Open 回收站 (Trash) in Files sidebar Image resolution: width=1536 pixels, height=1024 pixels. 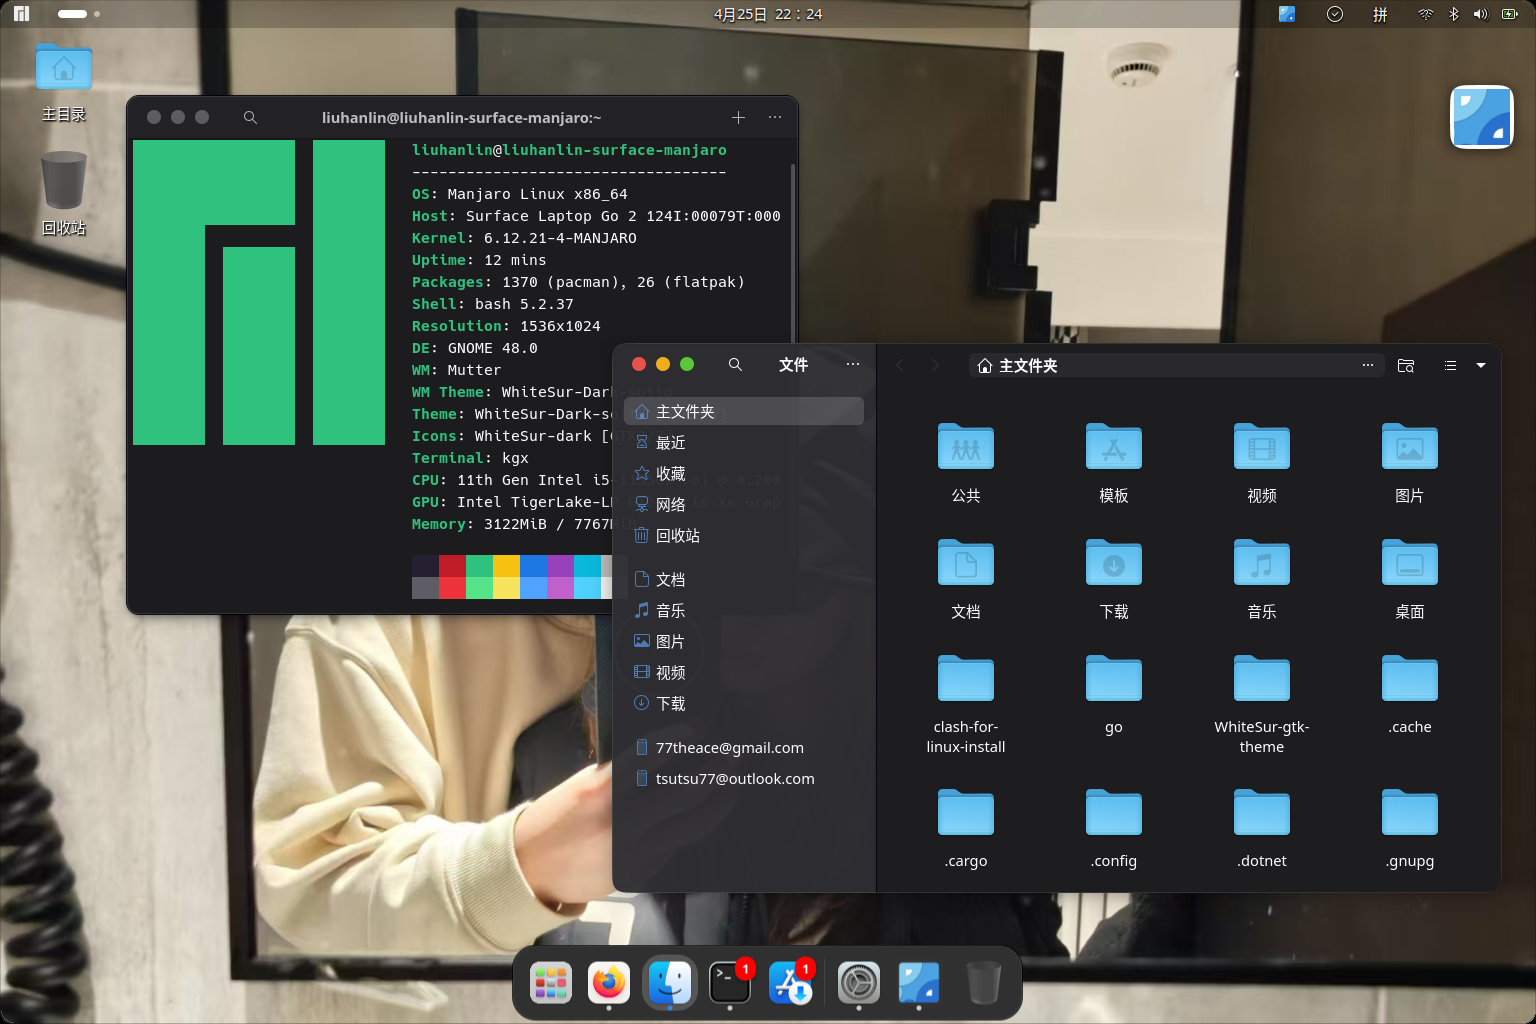tap(677, 536)
